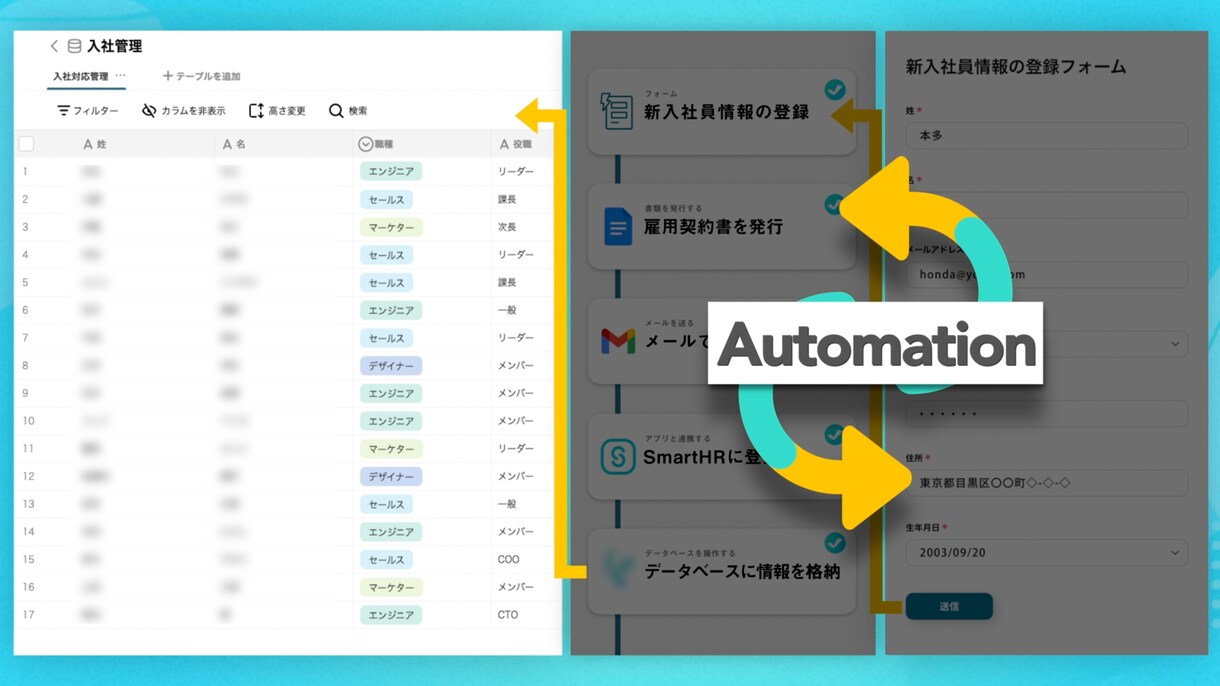
Task: Click the 住所 field with 東京都目黒区
Action: tap(1047, 483)
